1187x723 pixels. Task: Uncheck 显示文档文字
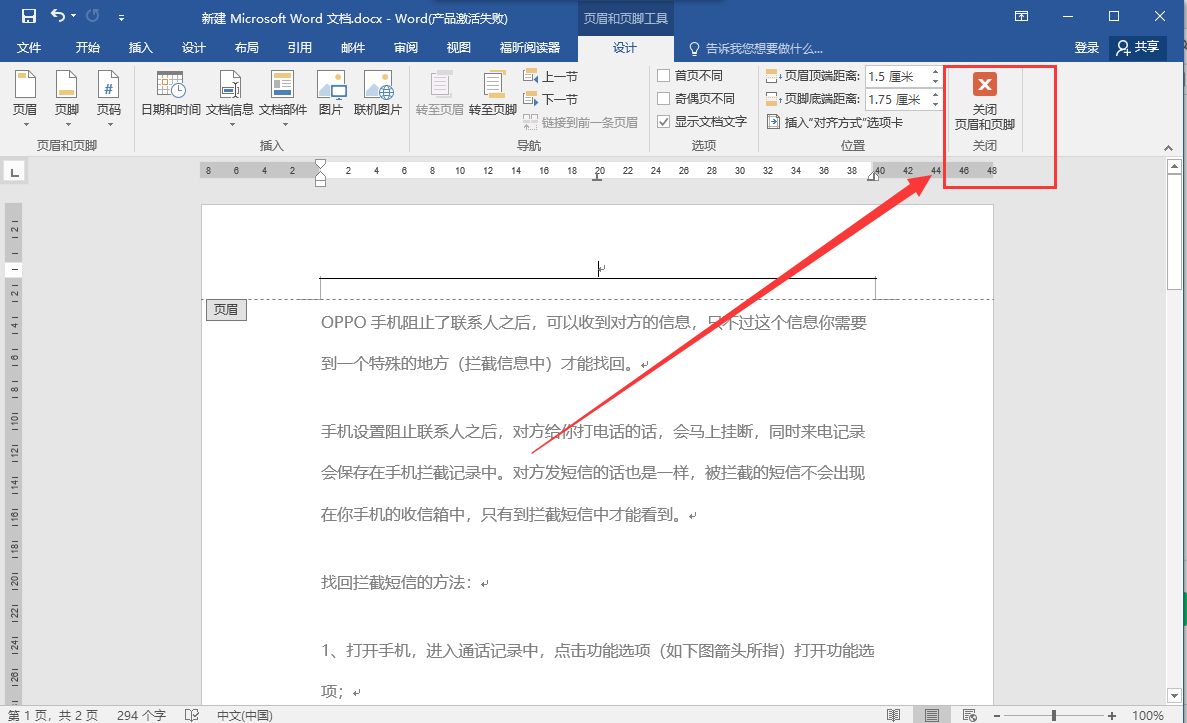click(x=664, y=121)
